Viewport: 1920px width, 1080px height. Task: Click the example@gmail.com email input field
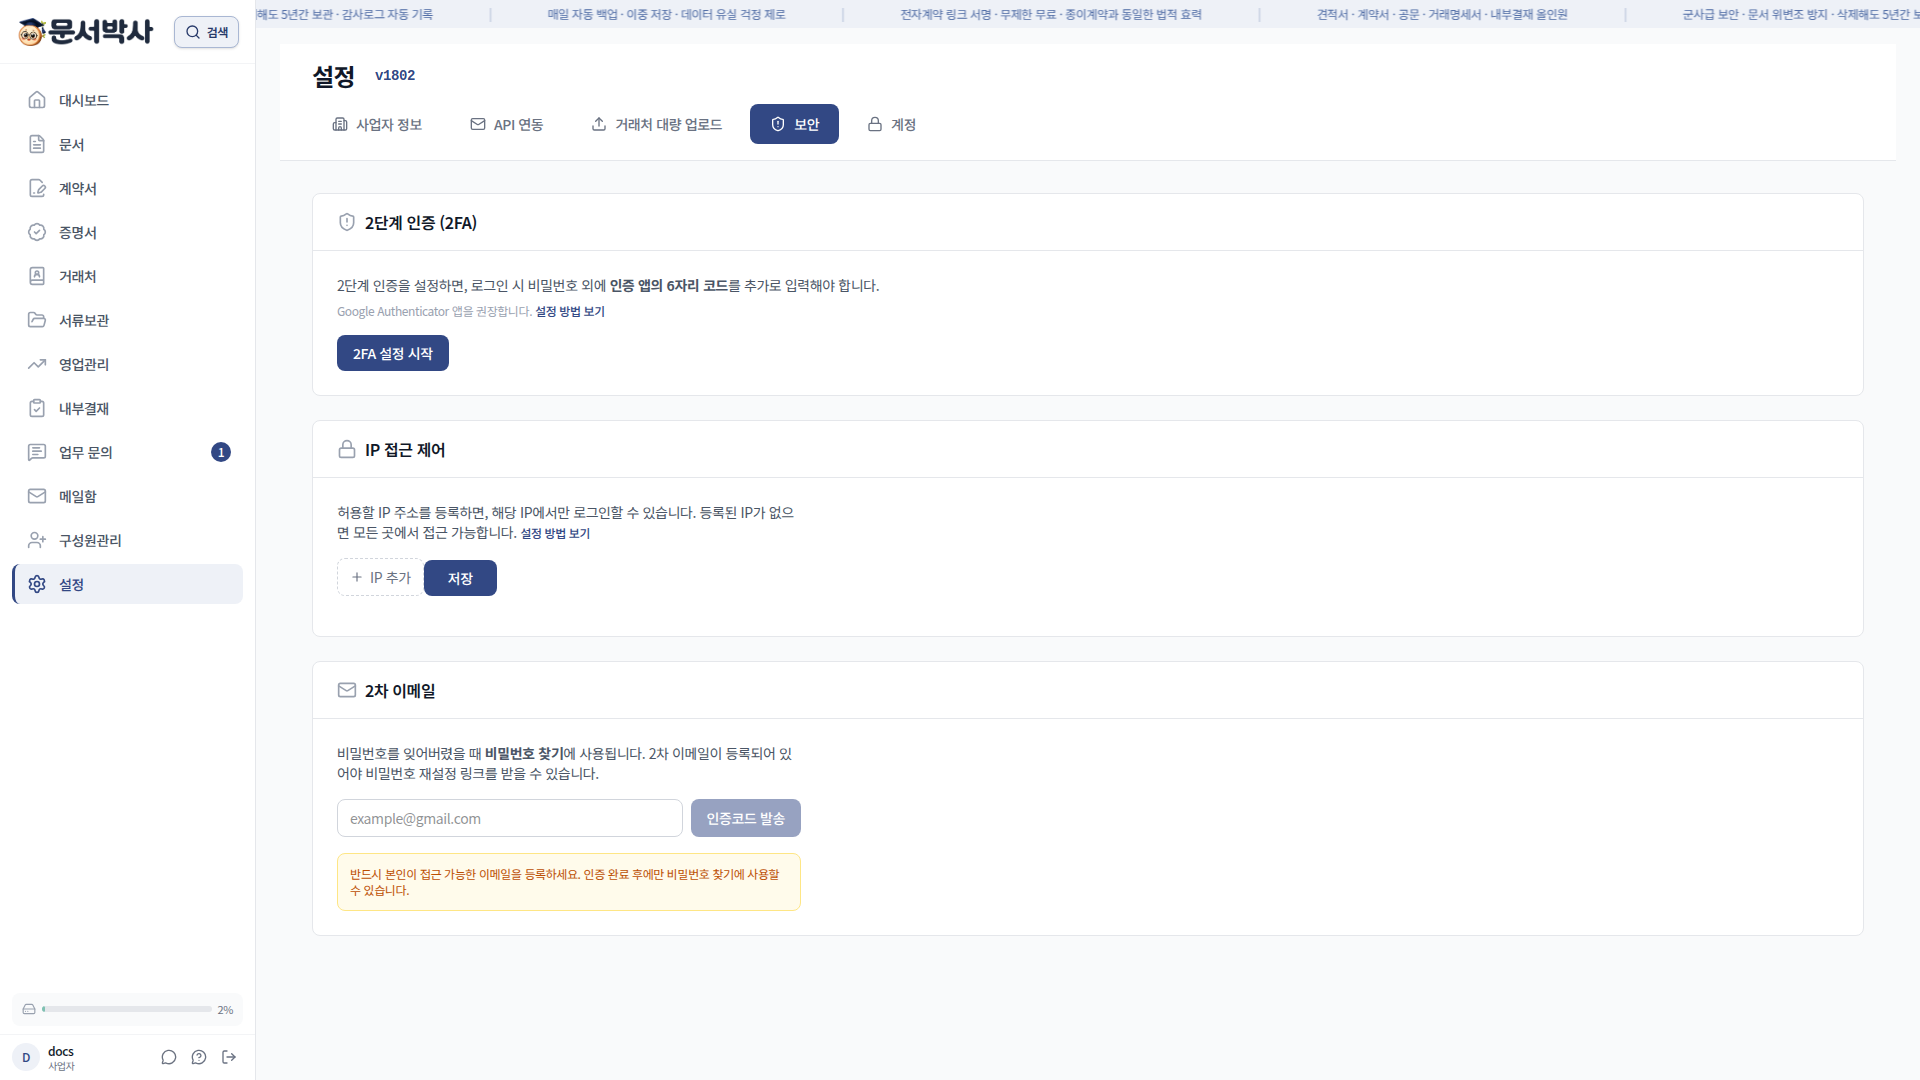click(x=510, y=818)
